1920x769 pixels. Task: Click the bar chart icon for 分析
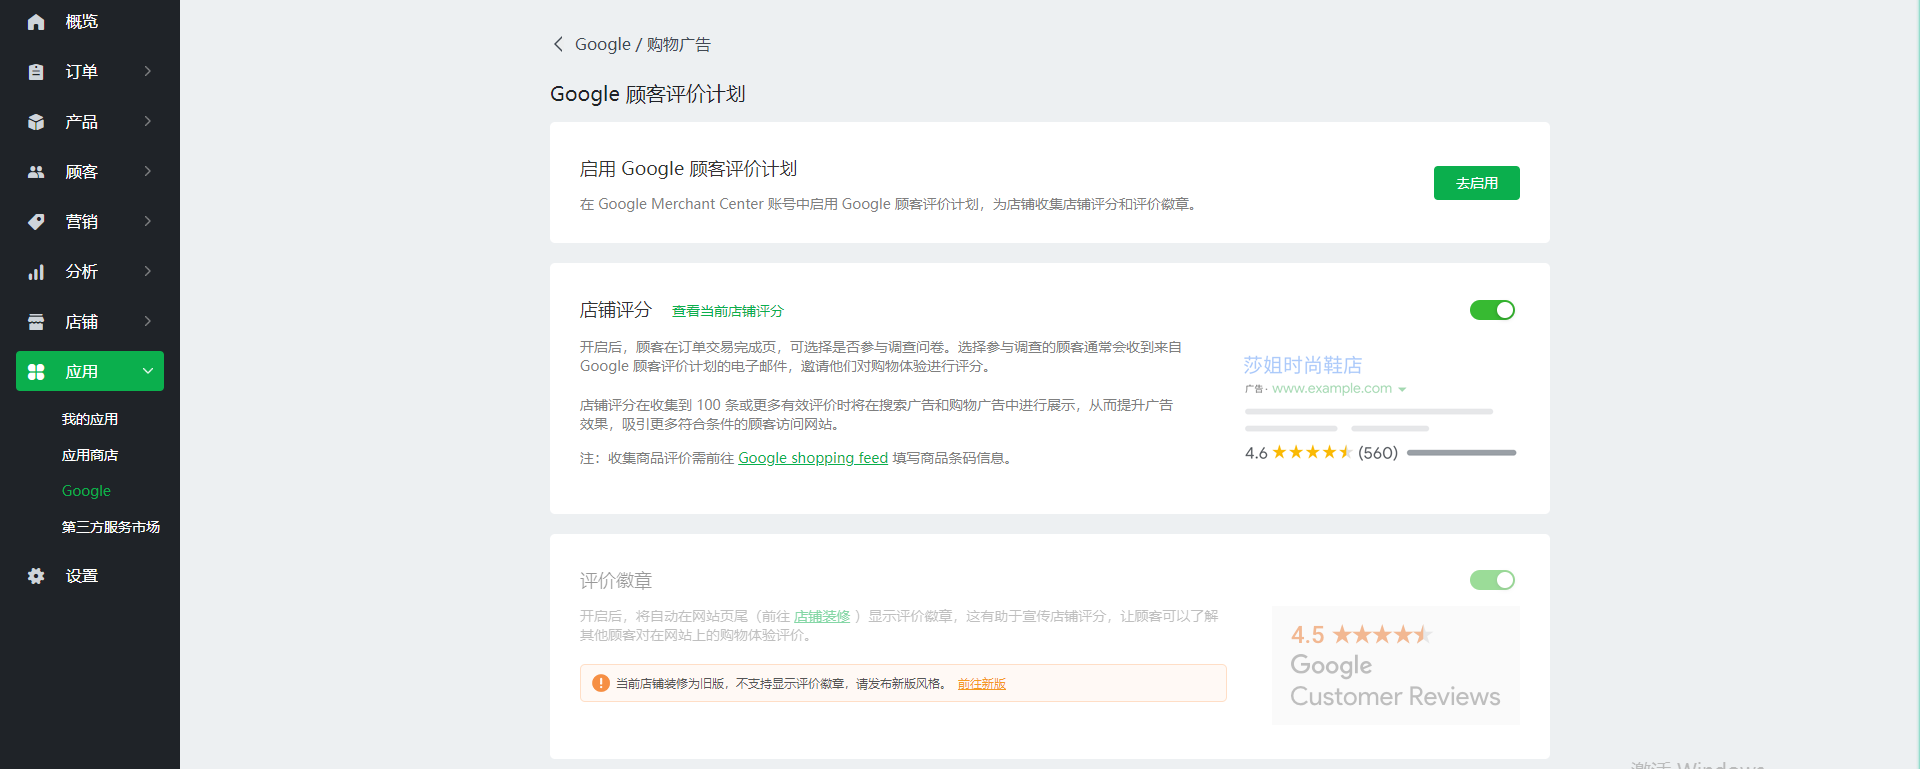click(36, 272)
